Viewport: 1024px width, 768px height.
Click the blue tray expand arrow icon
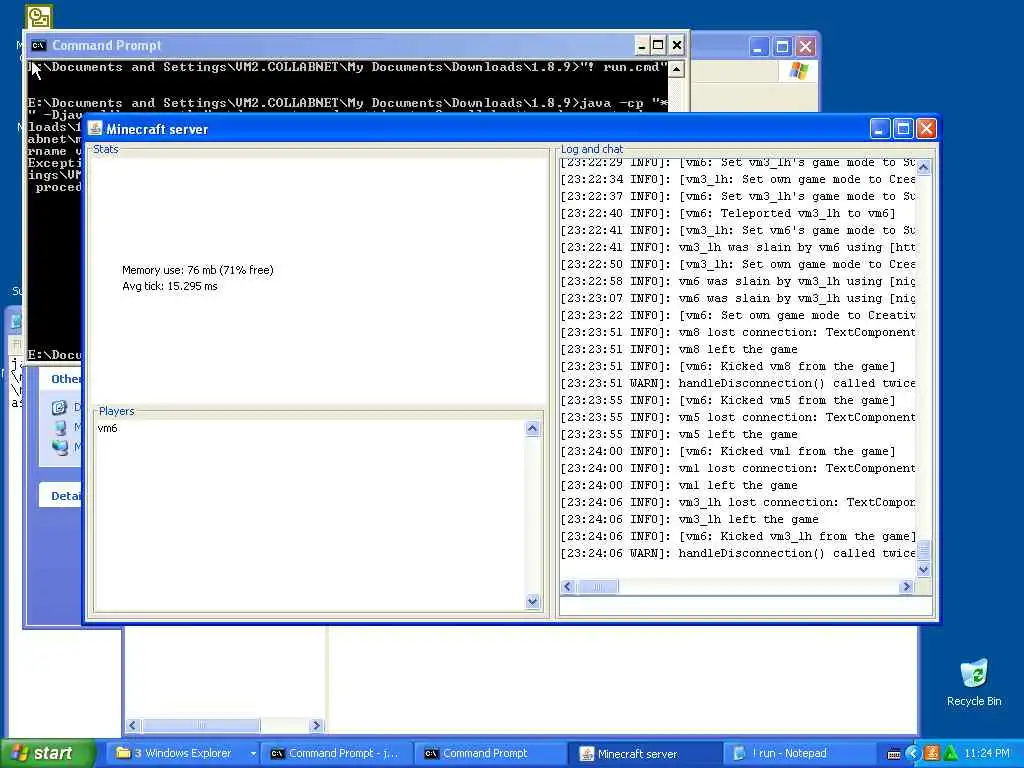tap(912, 754)
